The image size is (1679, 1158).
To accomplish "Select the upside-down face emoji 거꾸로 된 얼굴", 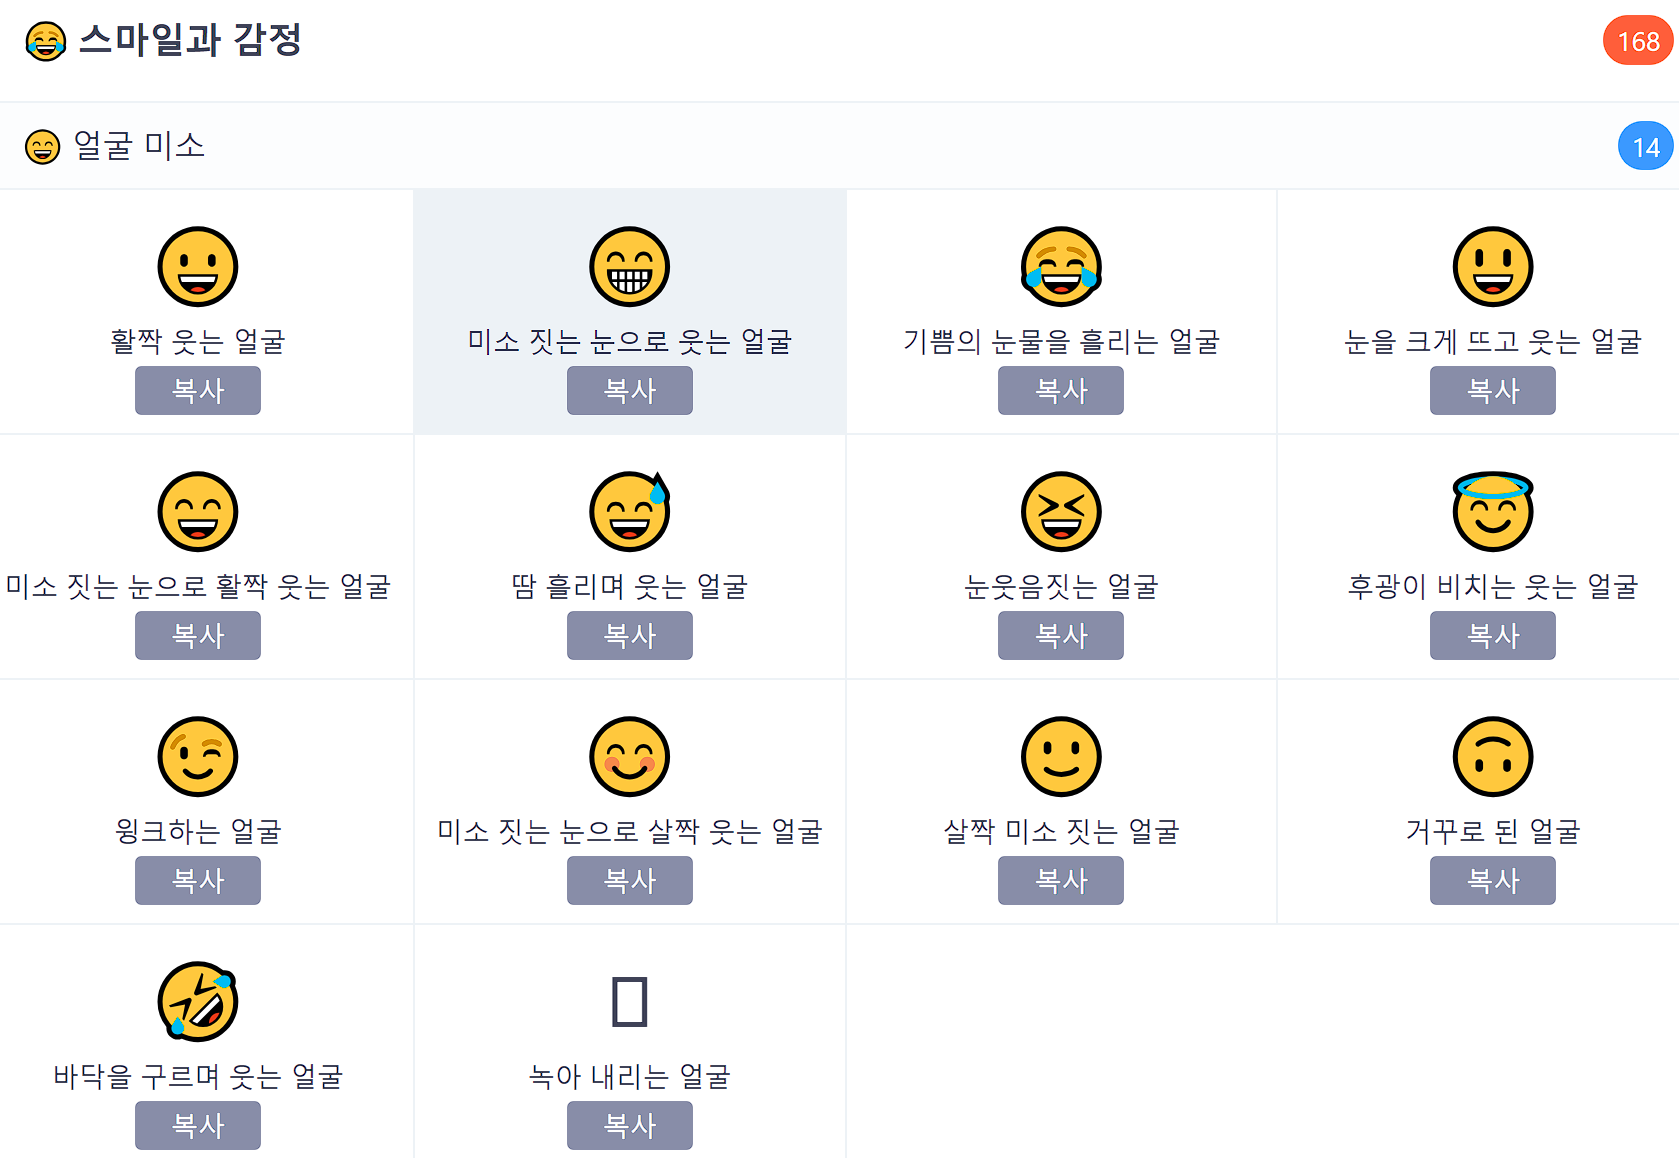I will (1492, 756).
